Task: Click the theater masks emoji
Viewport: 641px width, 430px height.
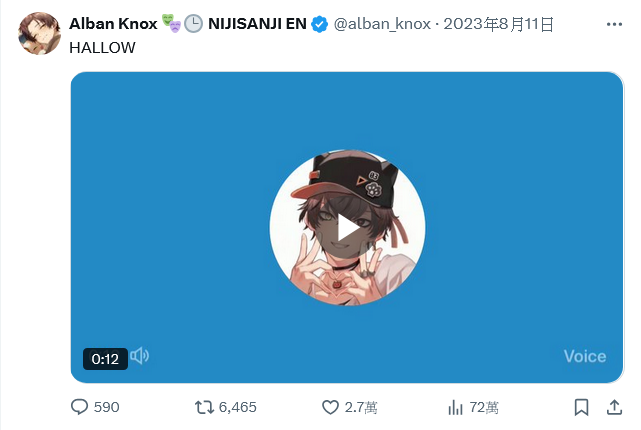Action: click(171, 23)
